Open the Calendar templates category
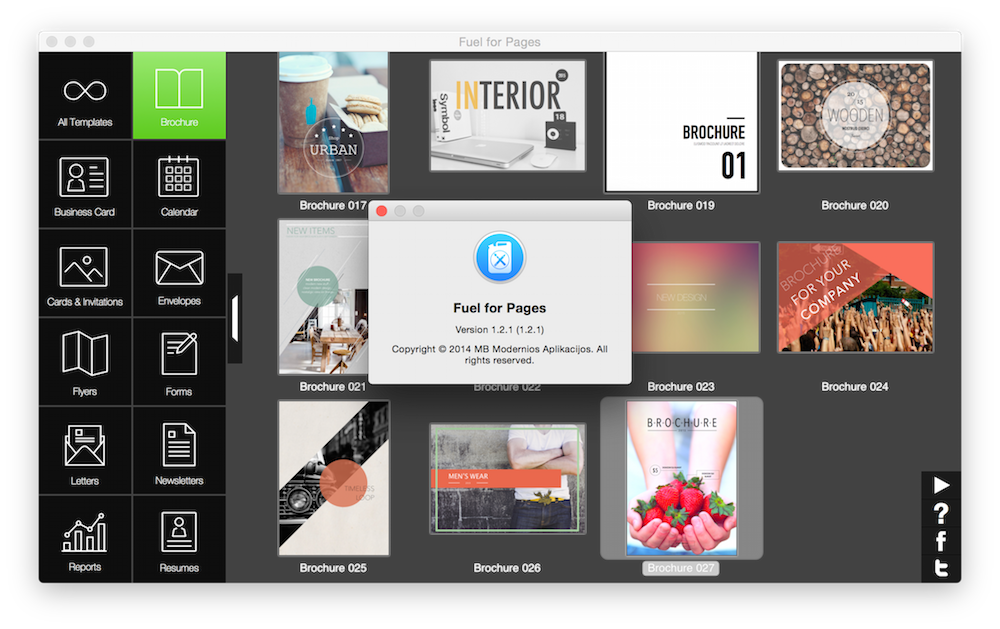Viewport: 1000px width, 629px height. (x=179, y=185)
